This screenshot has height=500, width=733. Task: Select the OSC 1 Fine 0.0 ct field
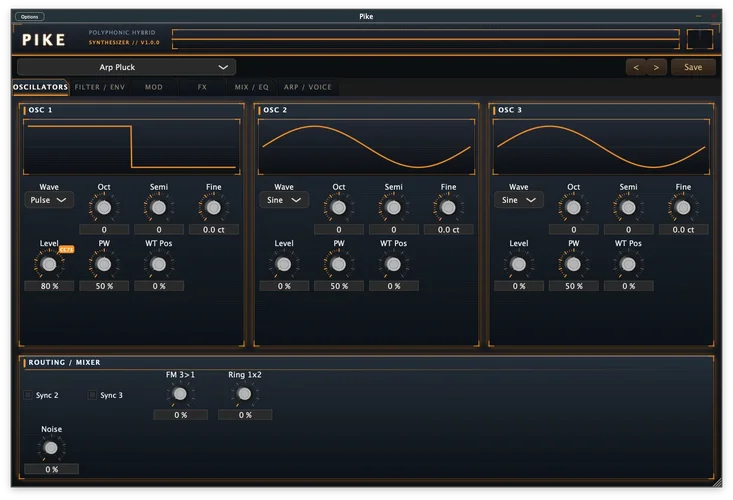(x=214, y=229)
